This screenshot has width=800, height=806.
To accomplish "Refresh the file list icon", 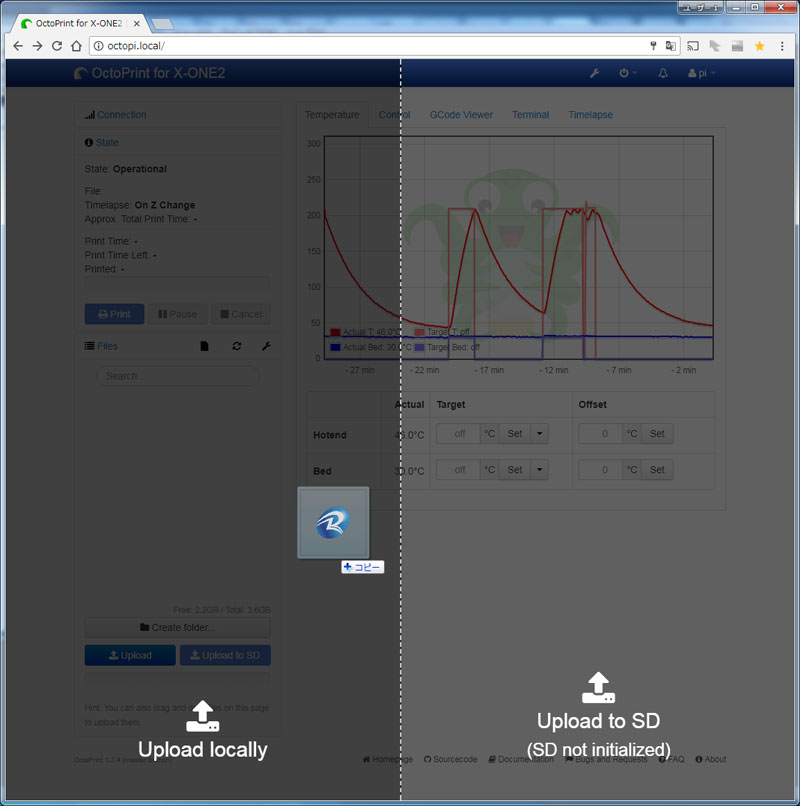I will click(x=237, y=346).
